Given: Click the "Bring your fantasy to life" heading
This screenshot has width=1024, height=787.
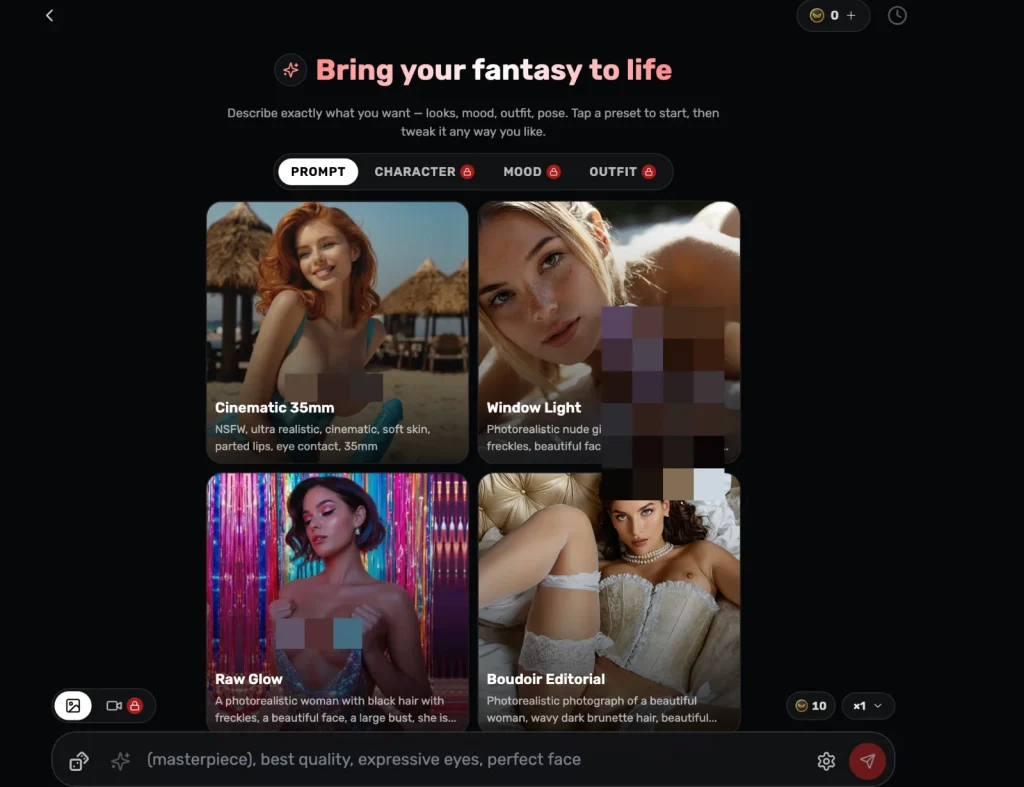Looking at the screenshot, I should point(493,70).
